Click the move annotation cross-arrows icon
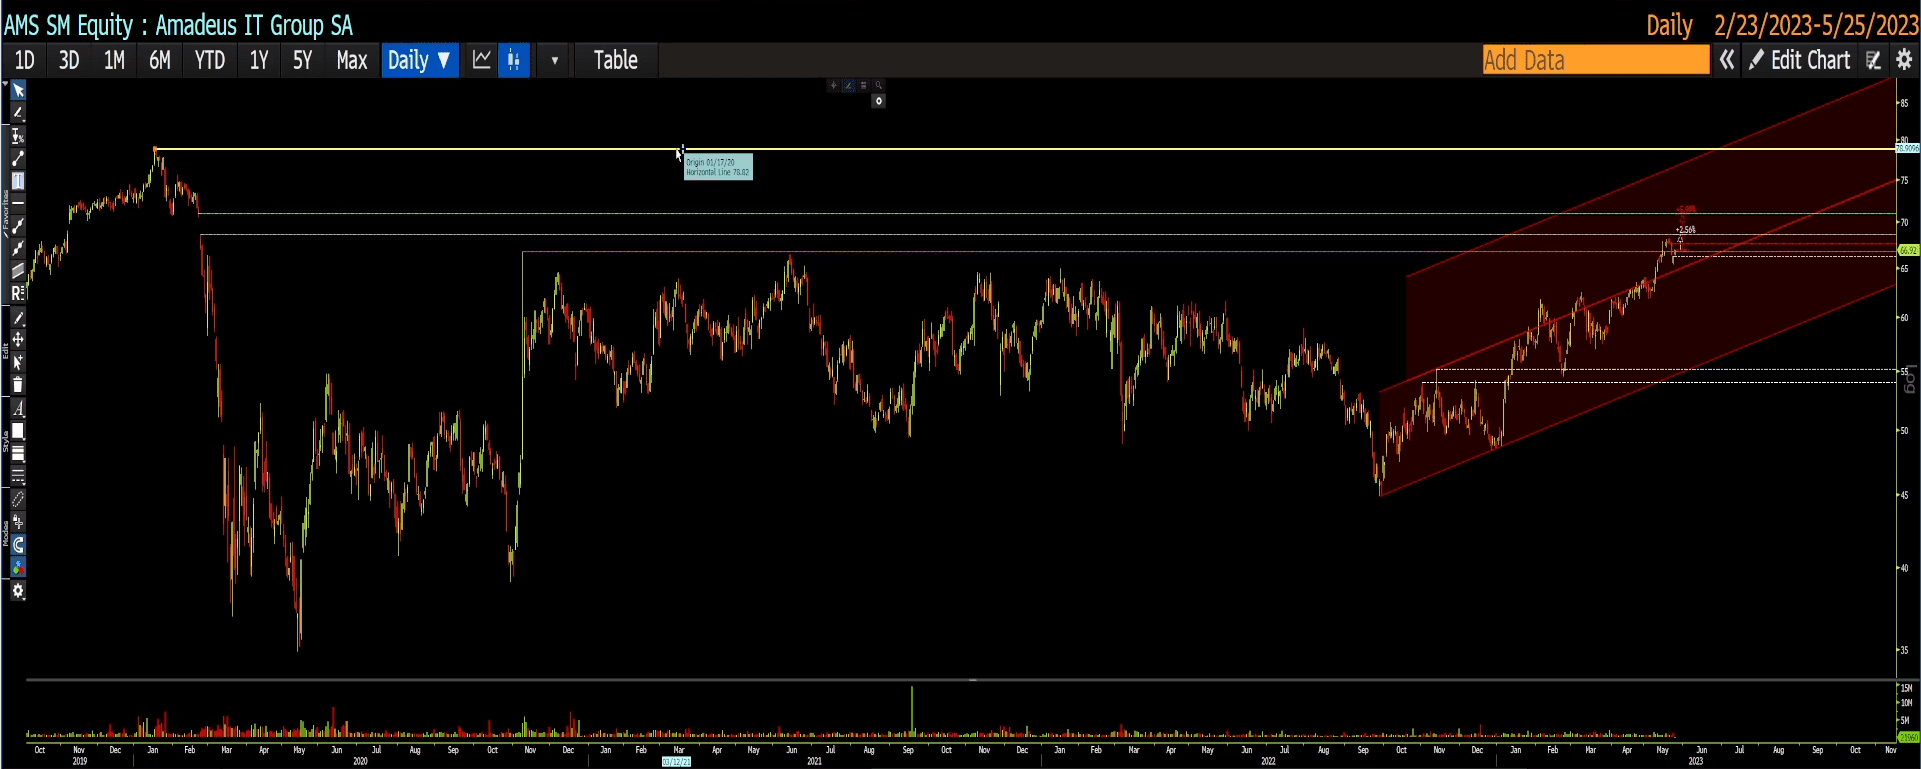Image resolution: width=1921 pixels, height=769 pixels. click(18, 340)
